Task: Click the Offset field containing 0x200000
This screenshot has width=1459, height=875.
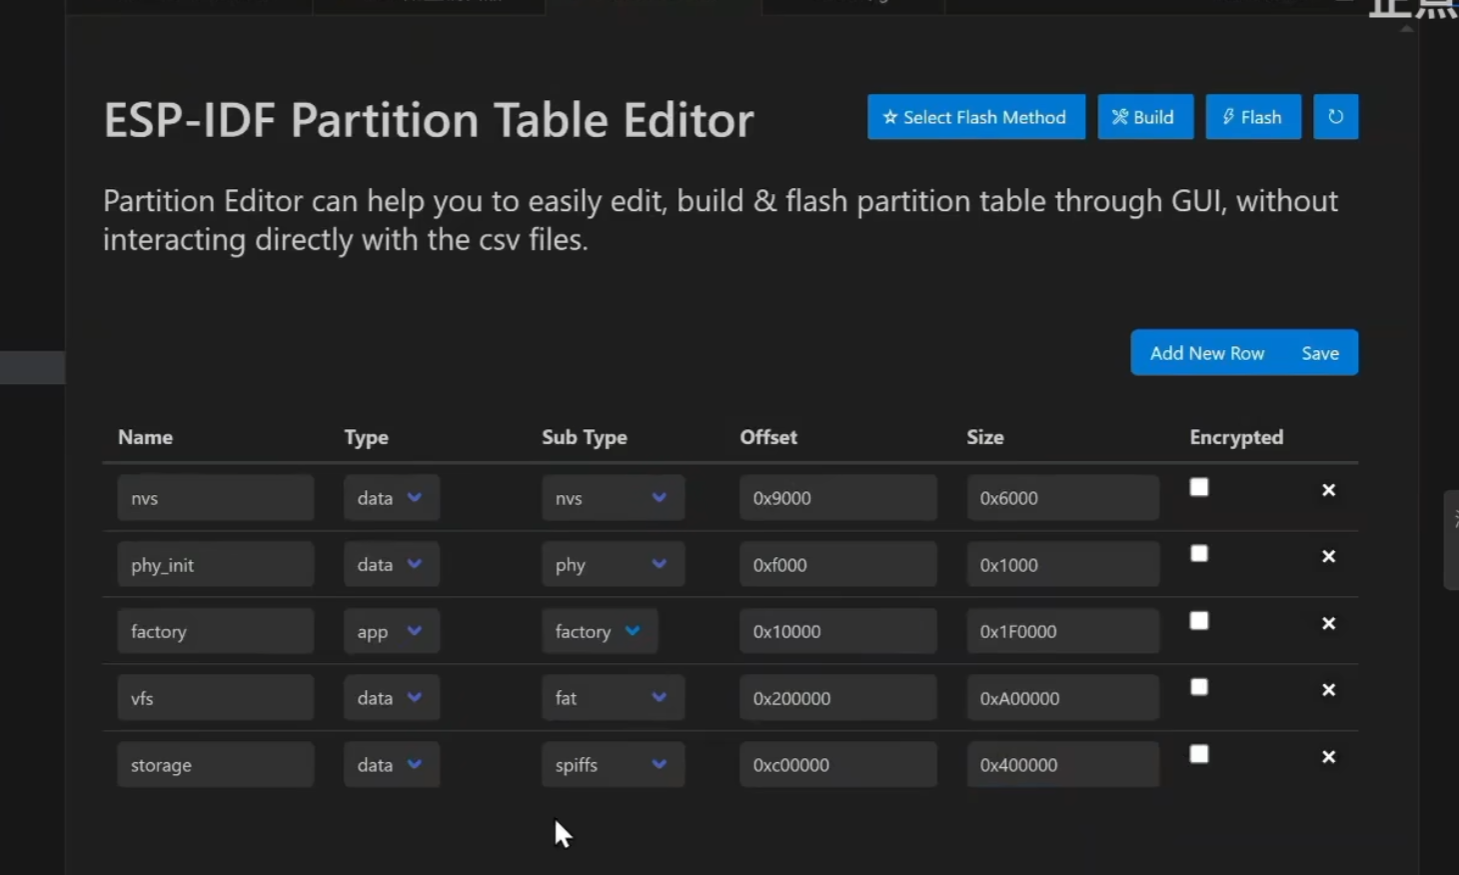Action: [838, 698]
